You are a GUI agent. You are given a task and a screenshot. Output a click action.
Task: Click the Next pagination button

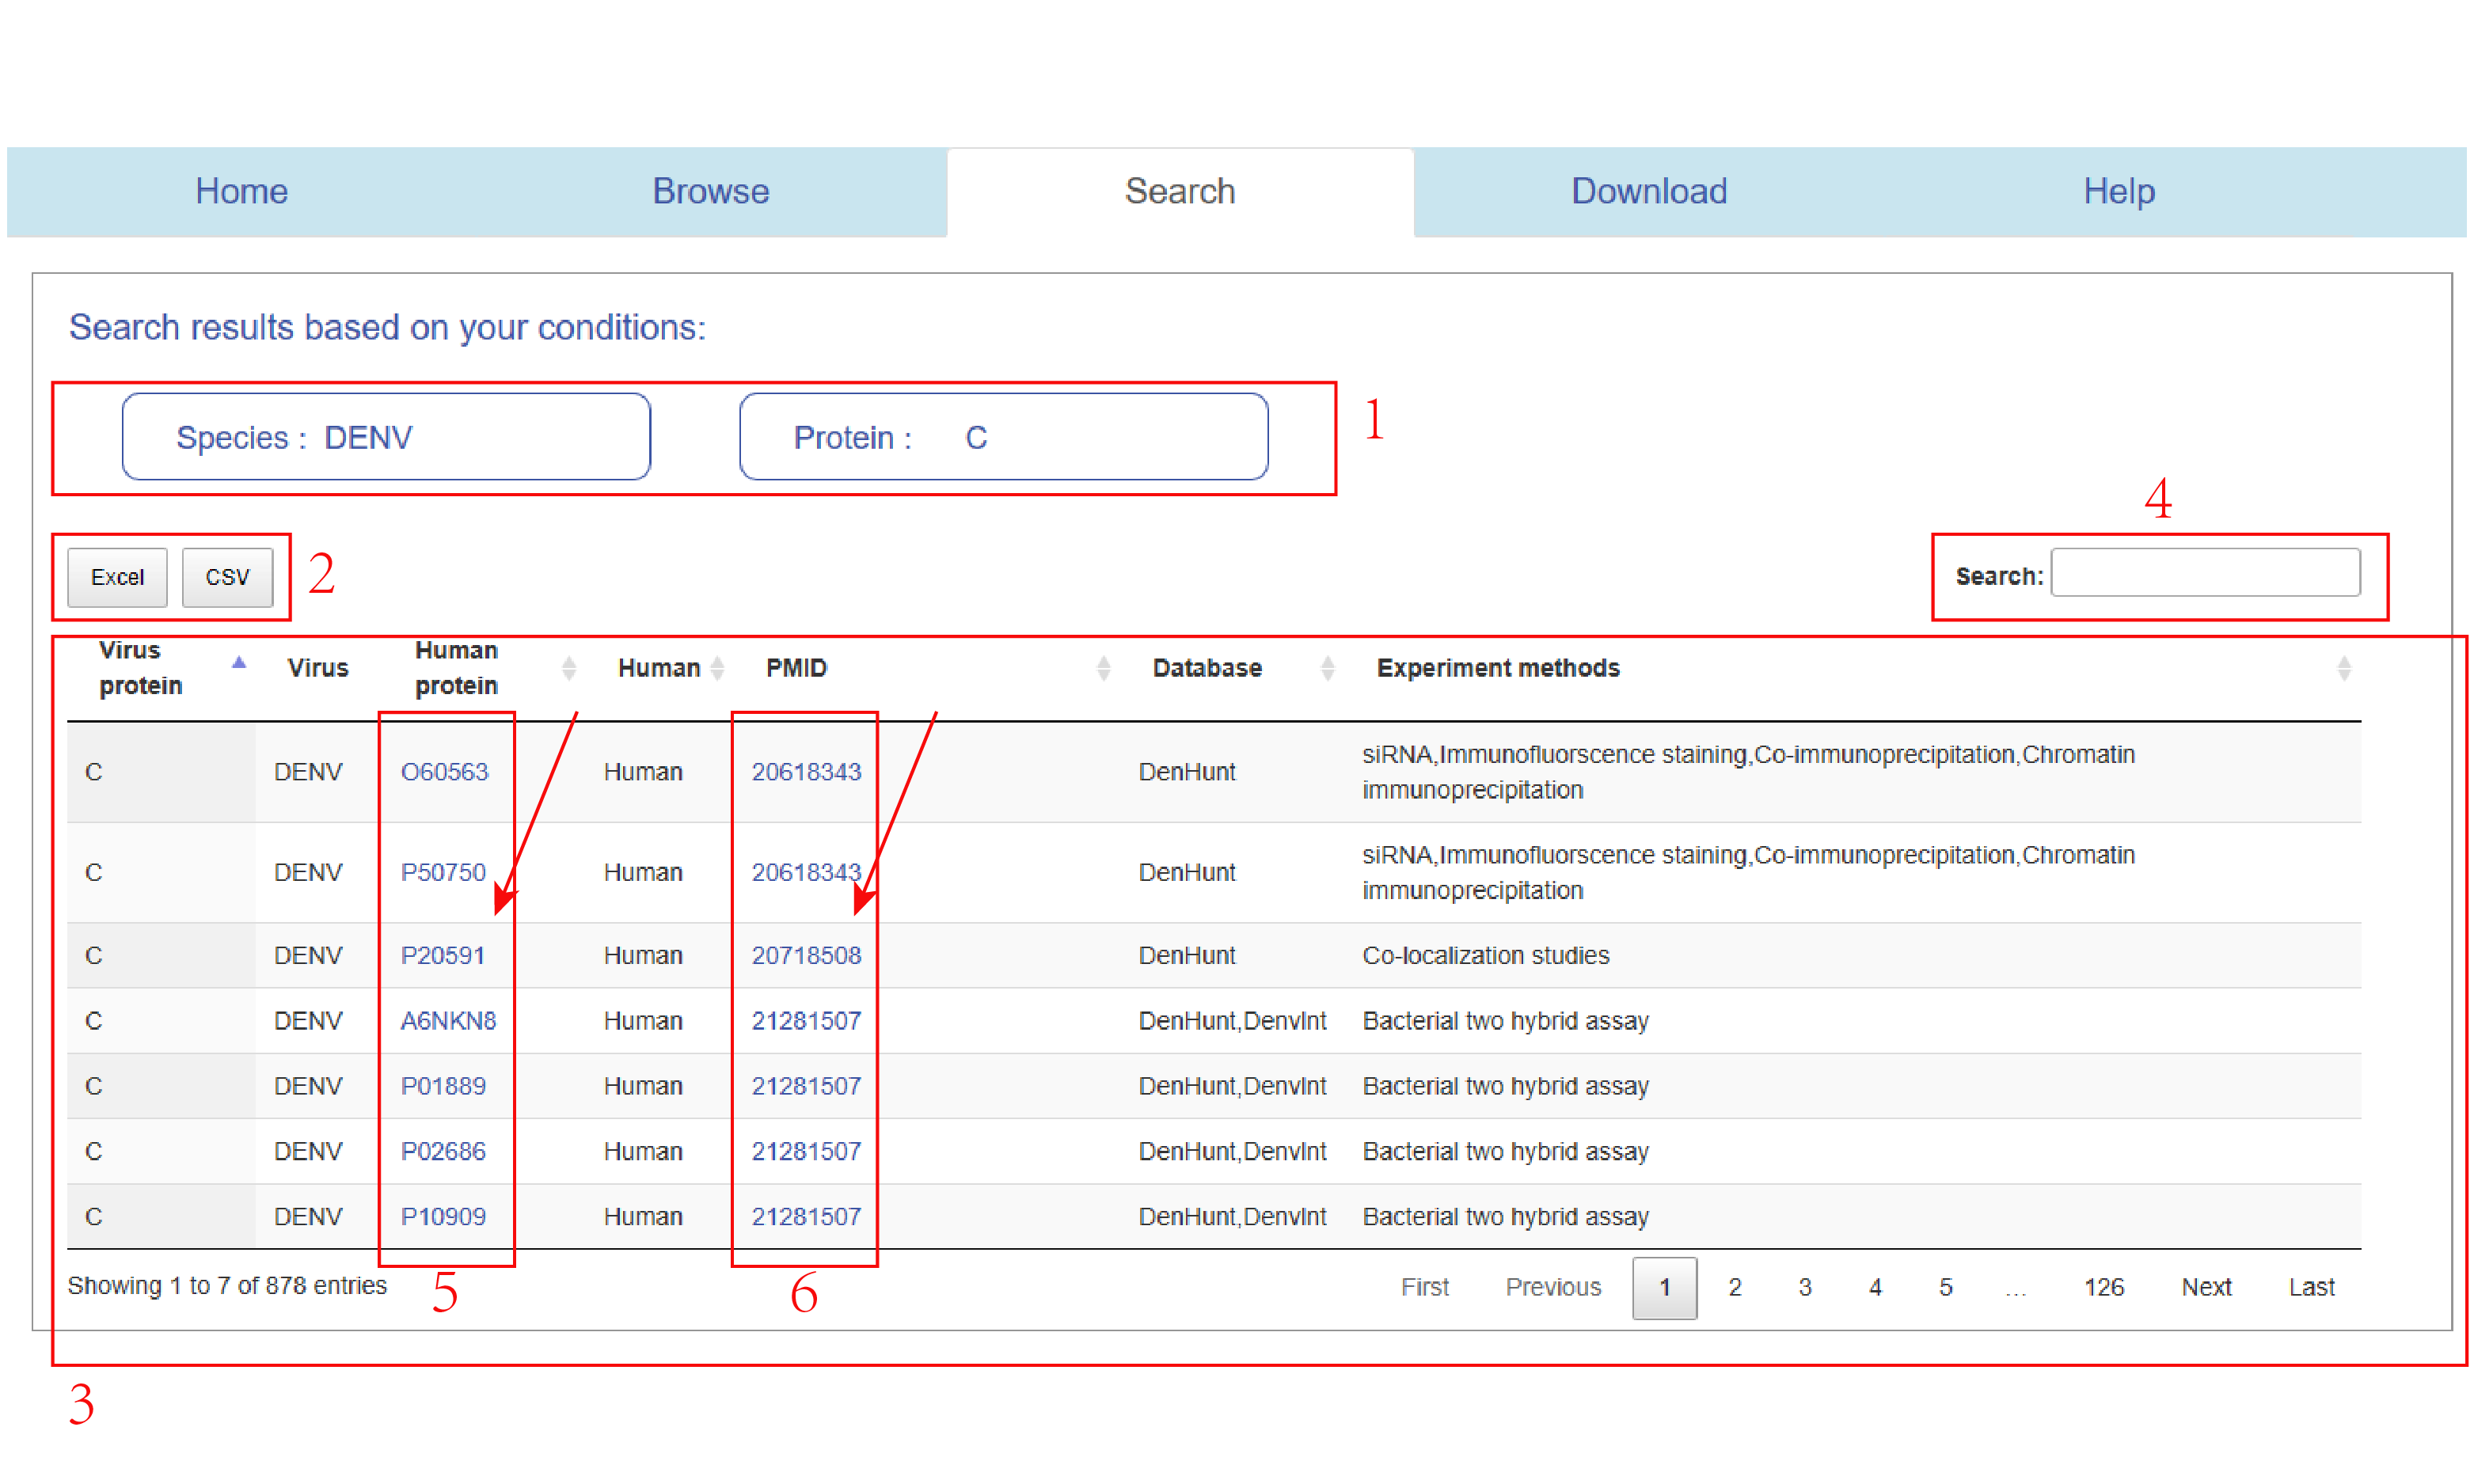2205,1287
